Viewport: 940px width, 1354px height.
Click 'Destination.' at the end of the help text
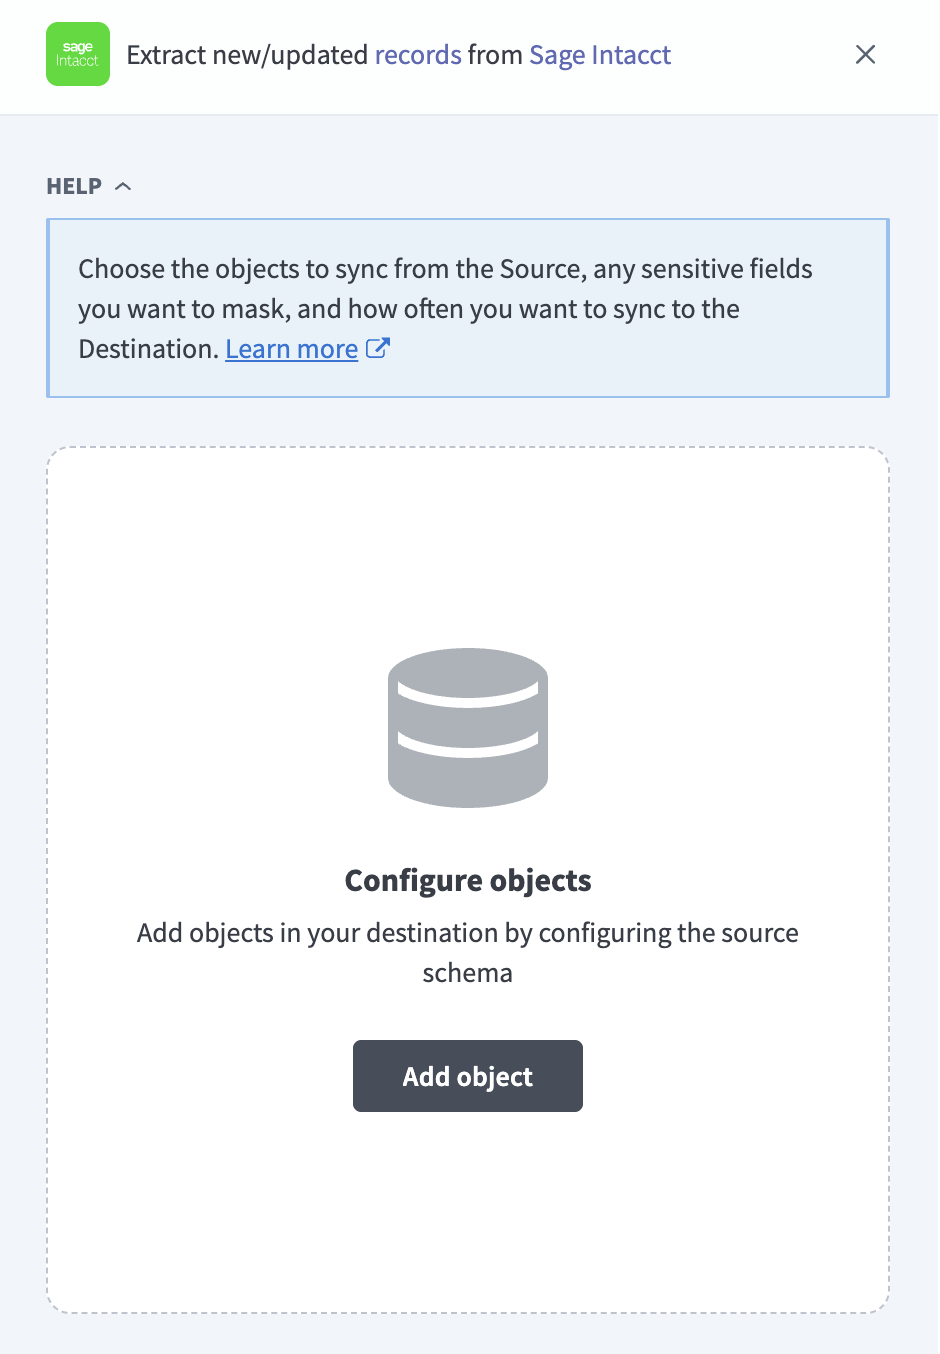point(148,349)
